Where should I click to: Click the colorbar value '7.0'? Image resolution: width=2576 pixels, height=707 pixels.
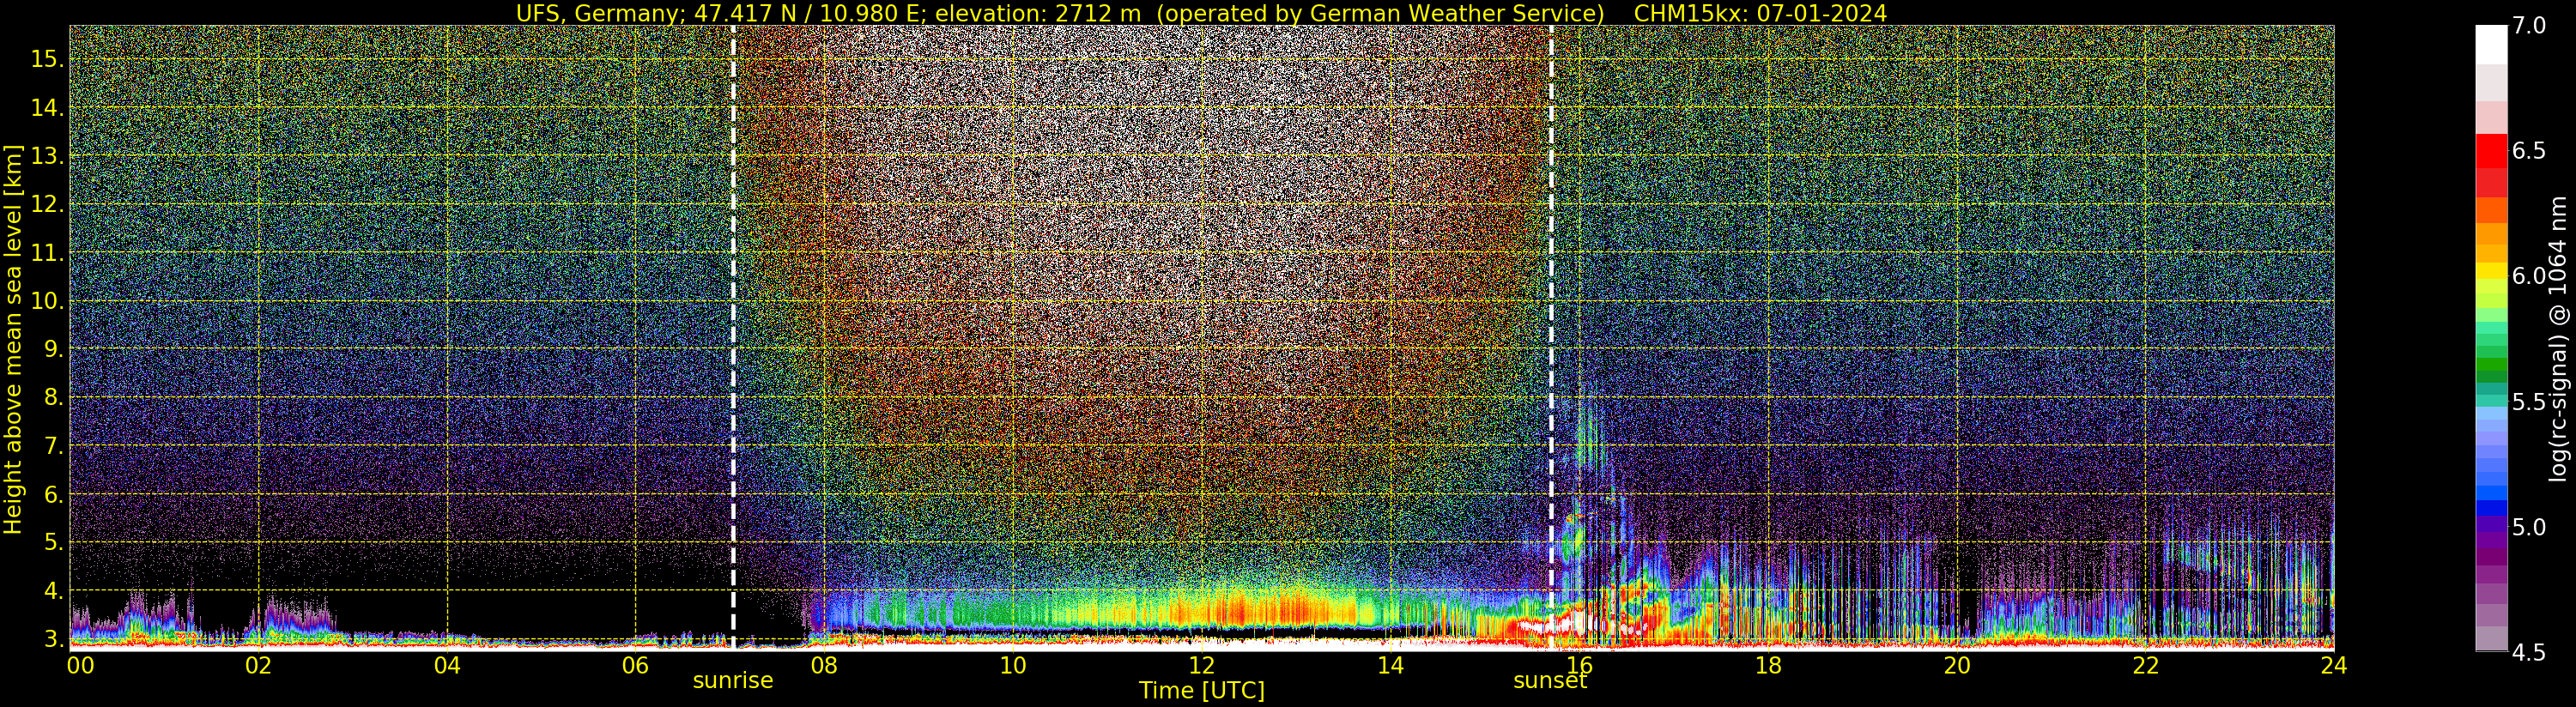(x=2527, y=26)
